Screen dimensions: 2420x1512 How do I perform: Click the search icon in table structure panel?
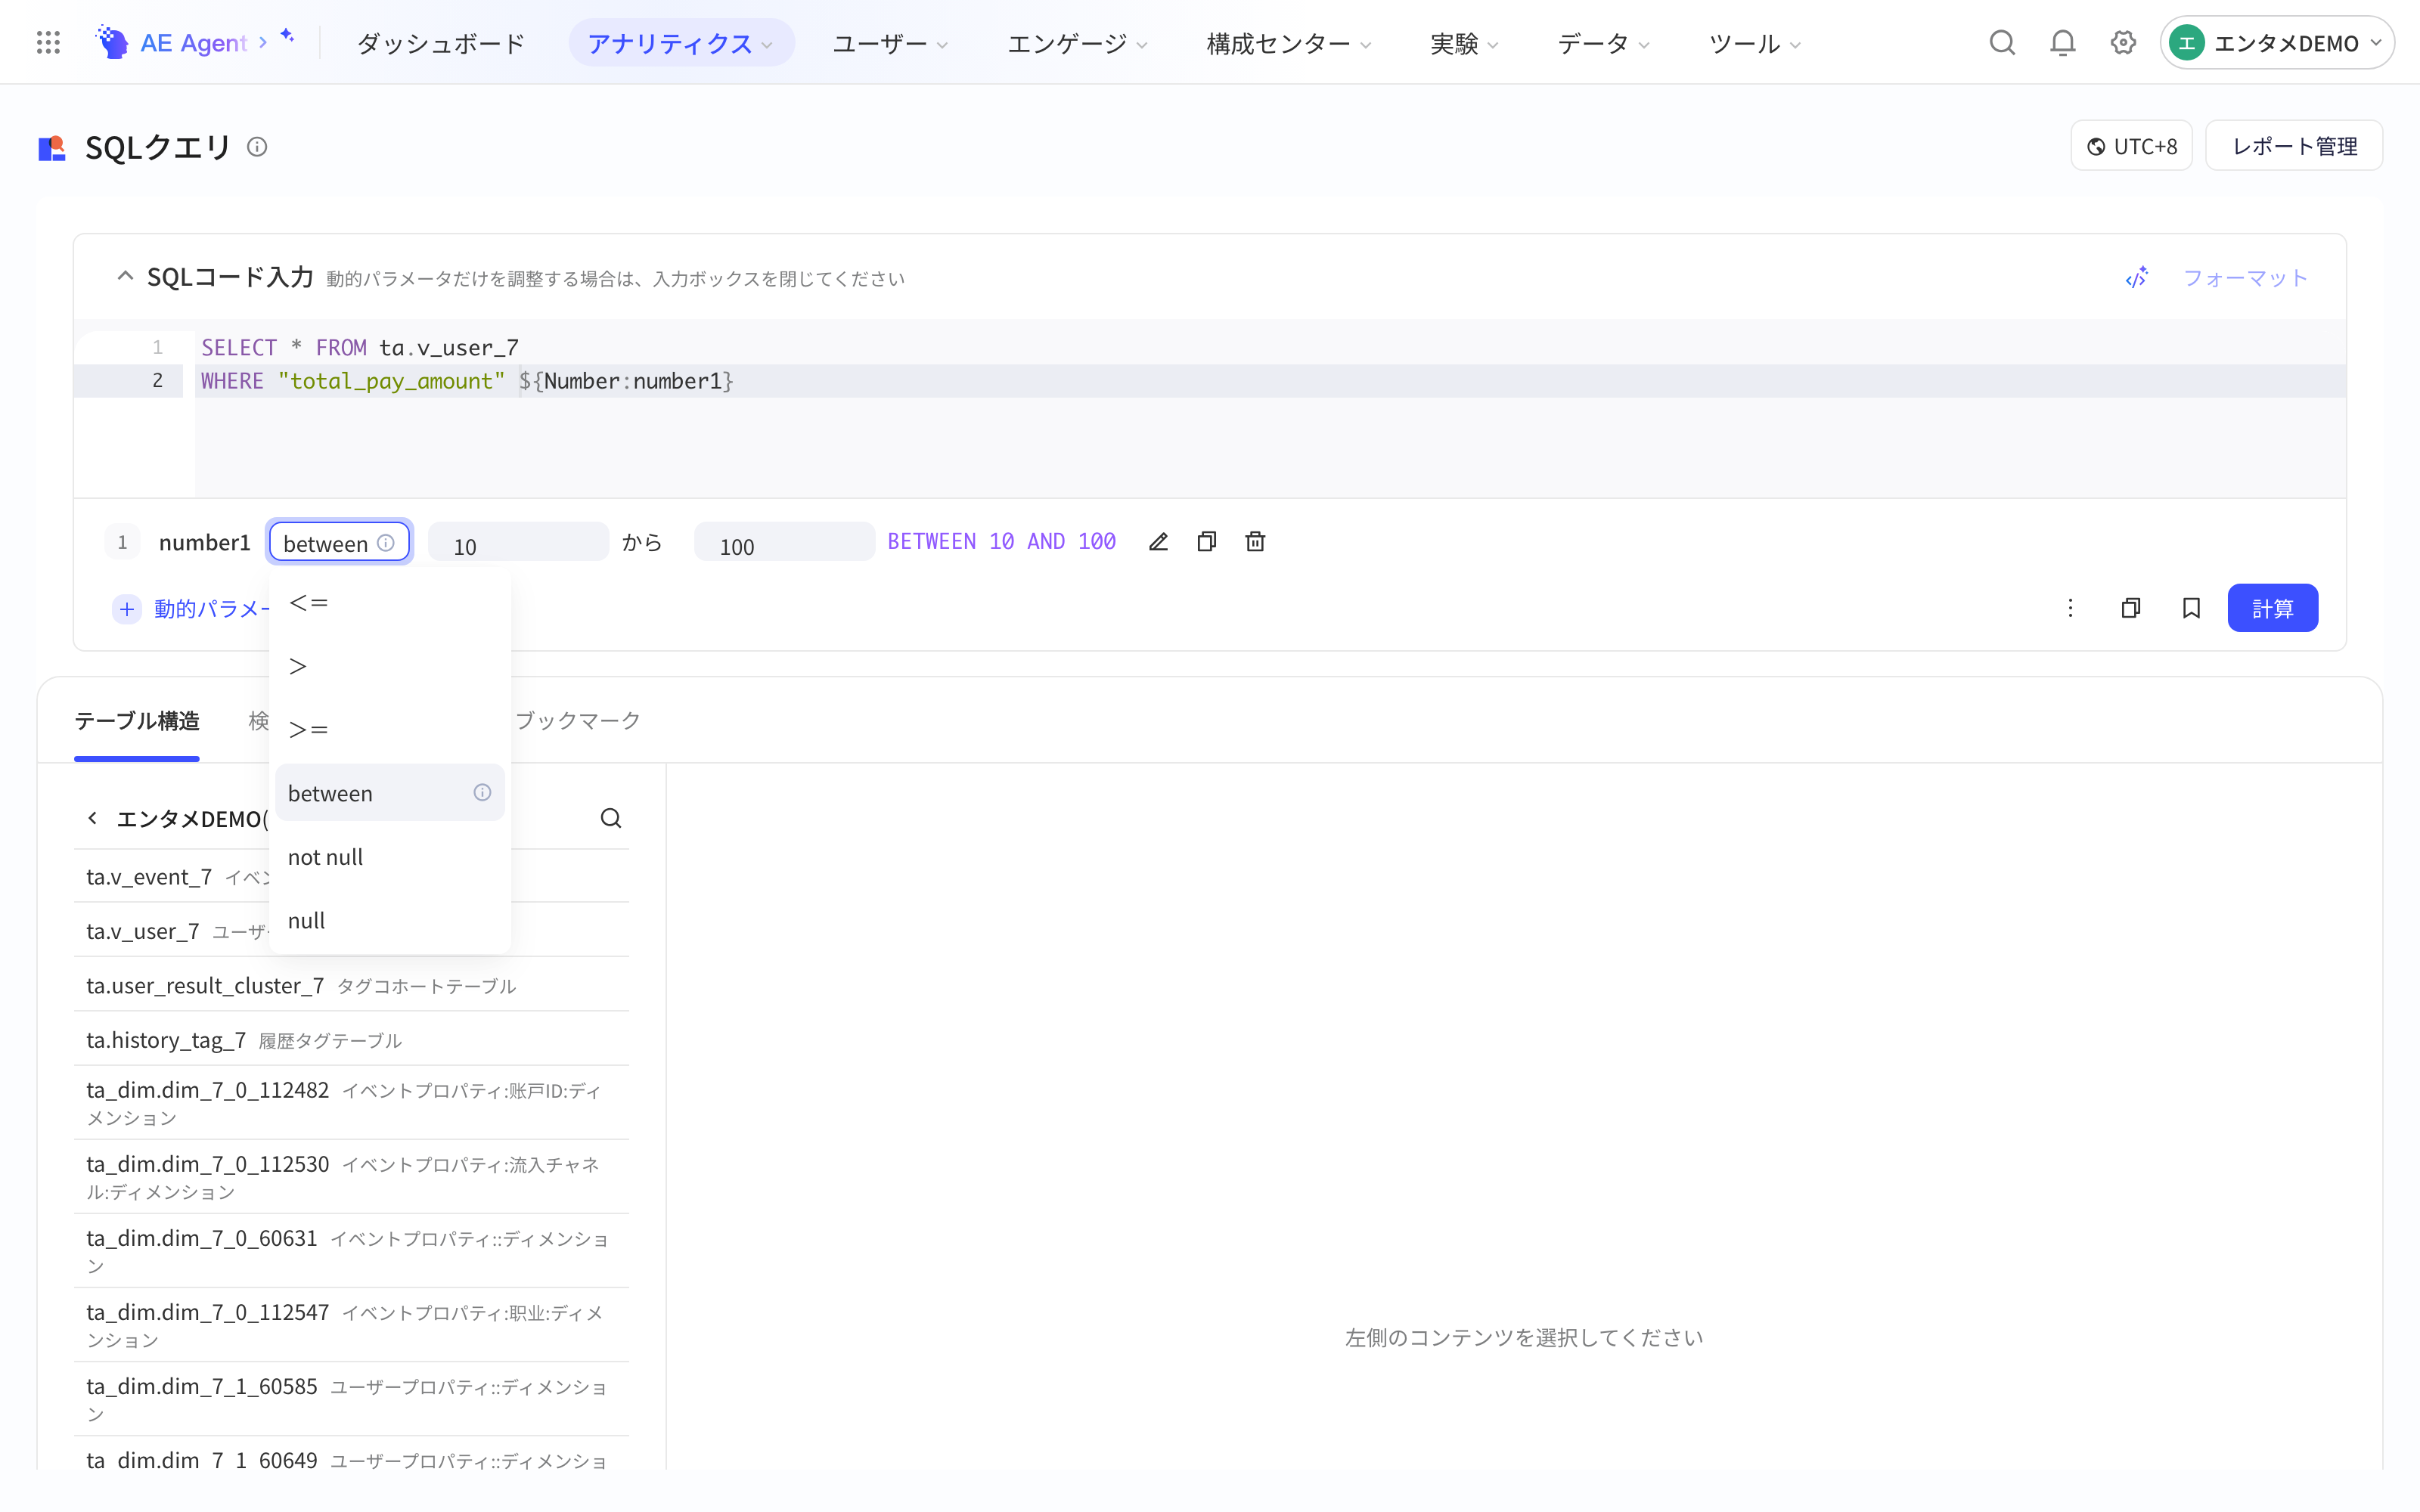pyautogui.click(x=611, y=818)
